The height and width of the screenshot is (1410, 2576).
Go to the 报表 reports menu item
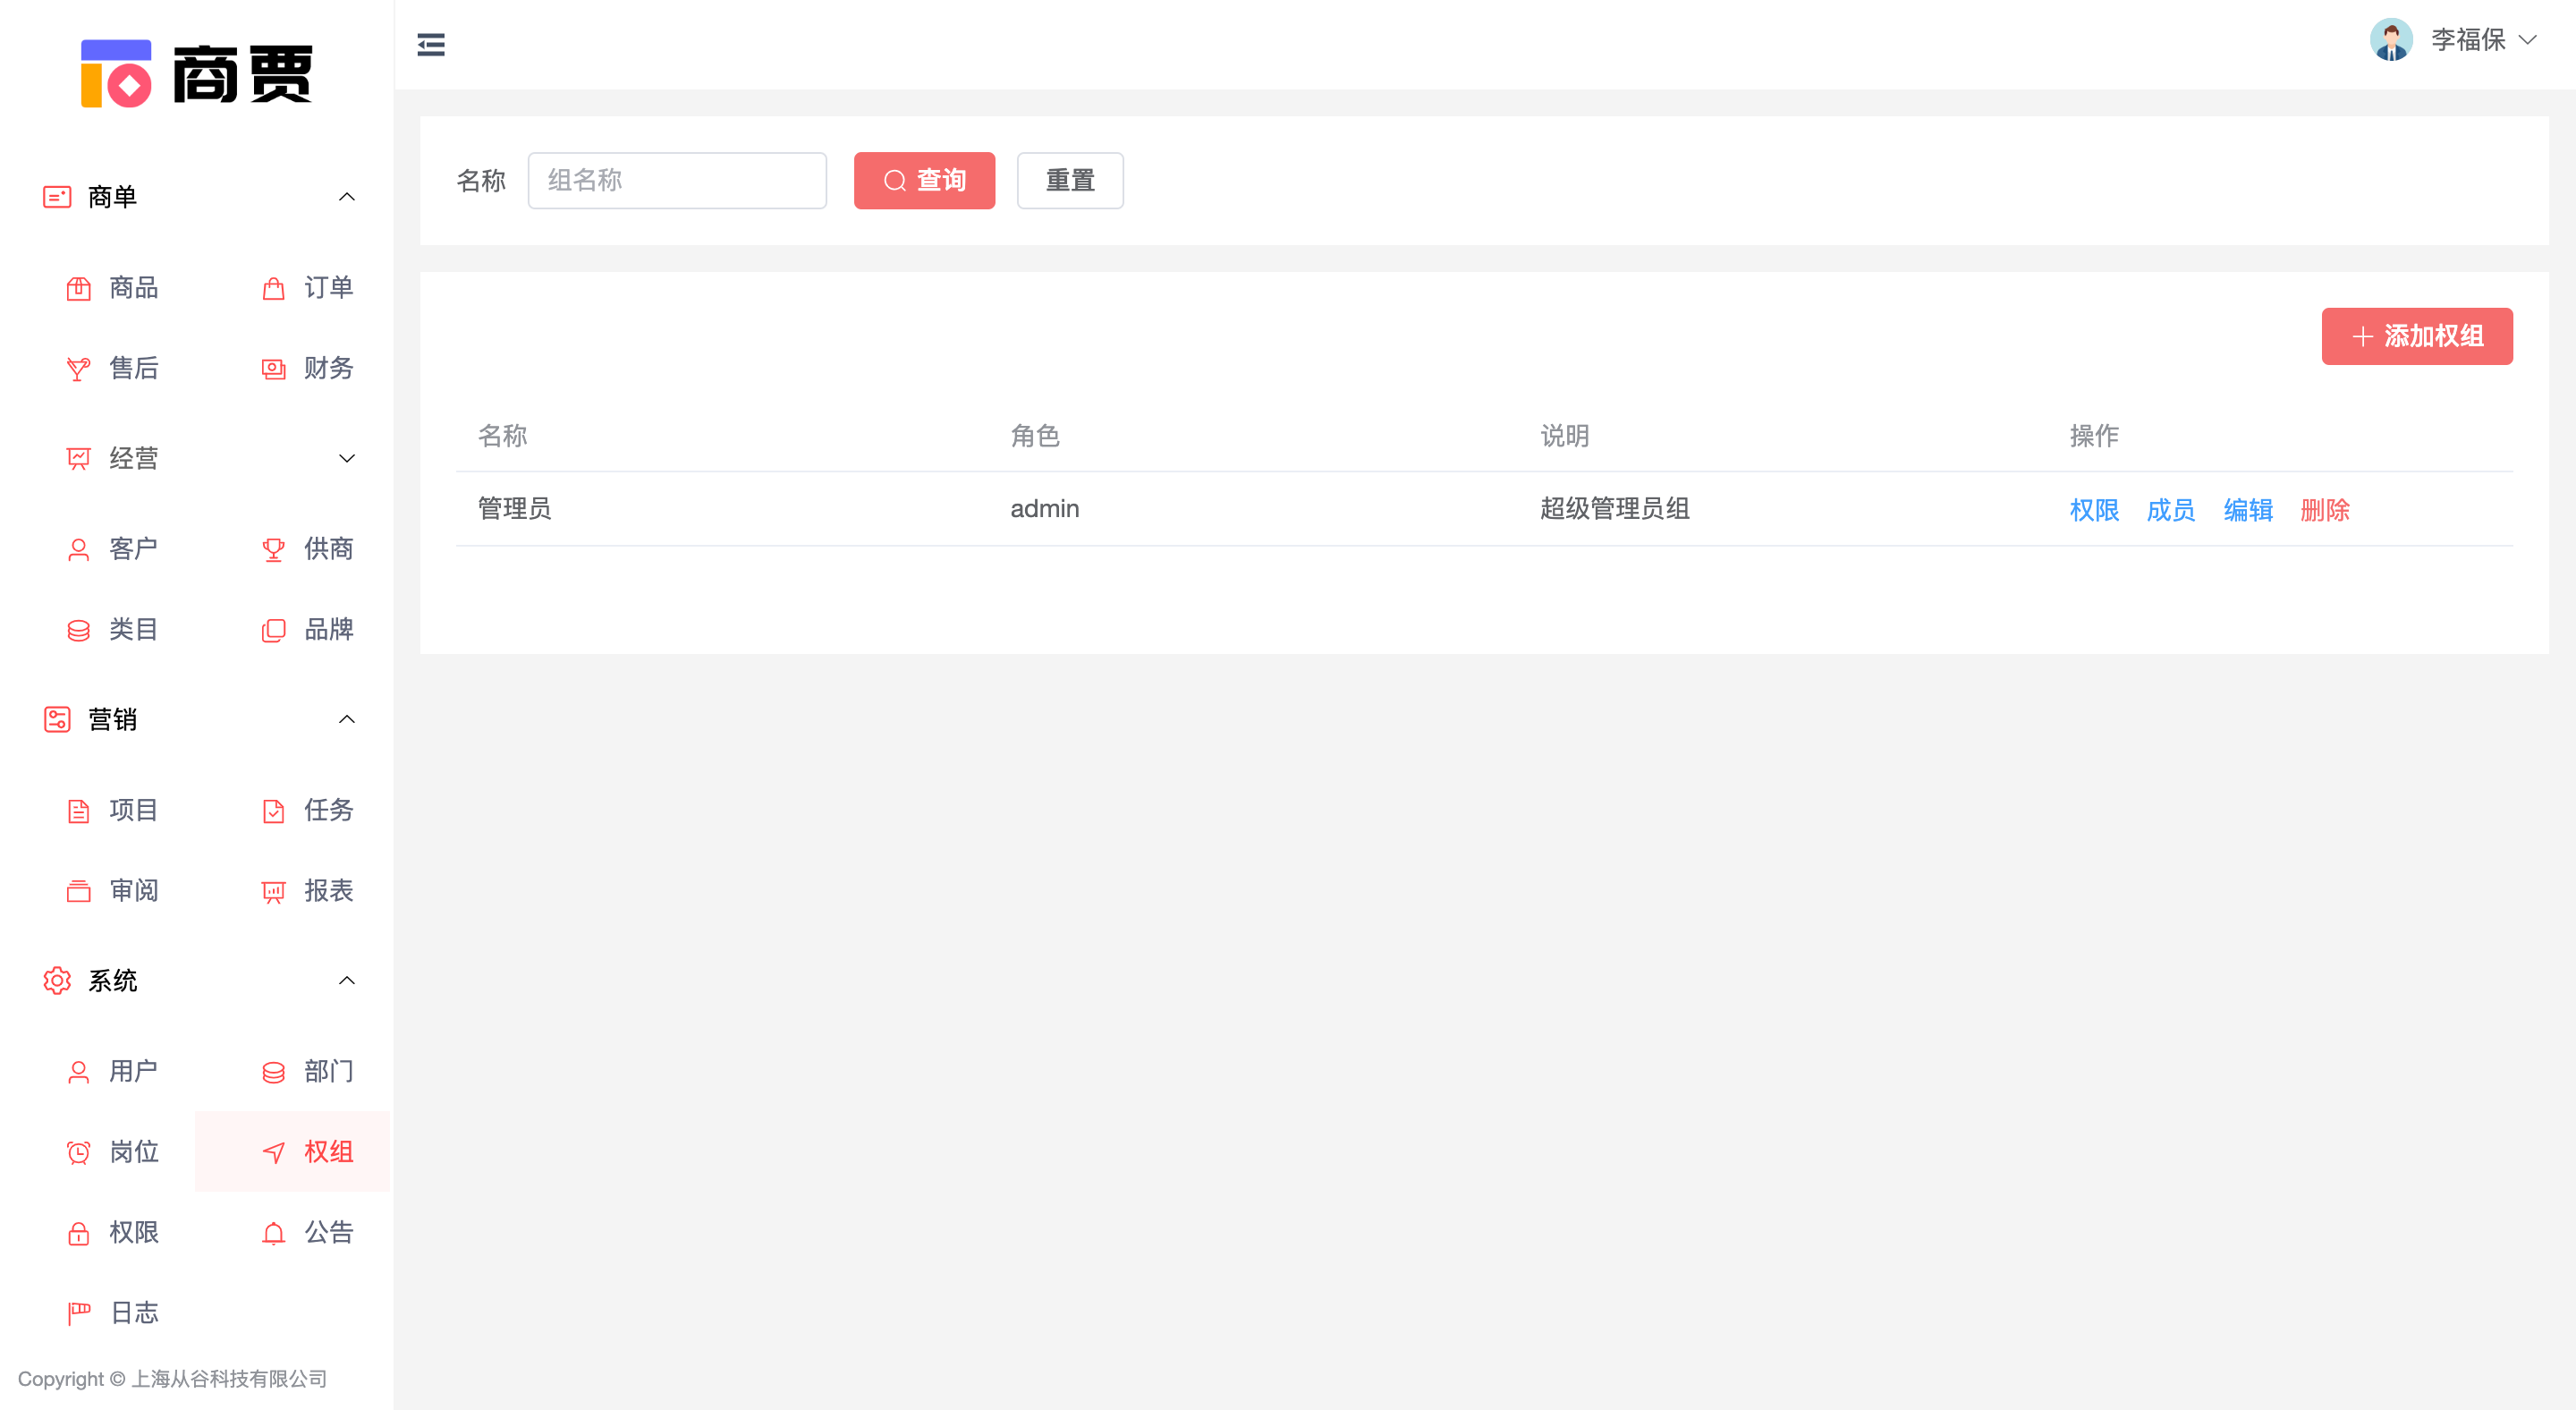327,890
